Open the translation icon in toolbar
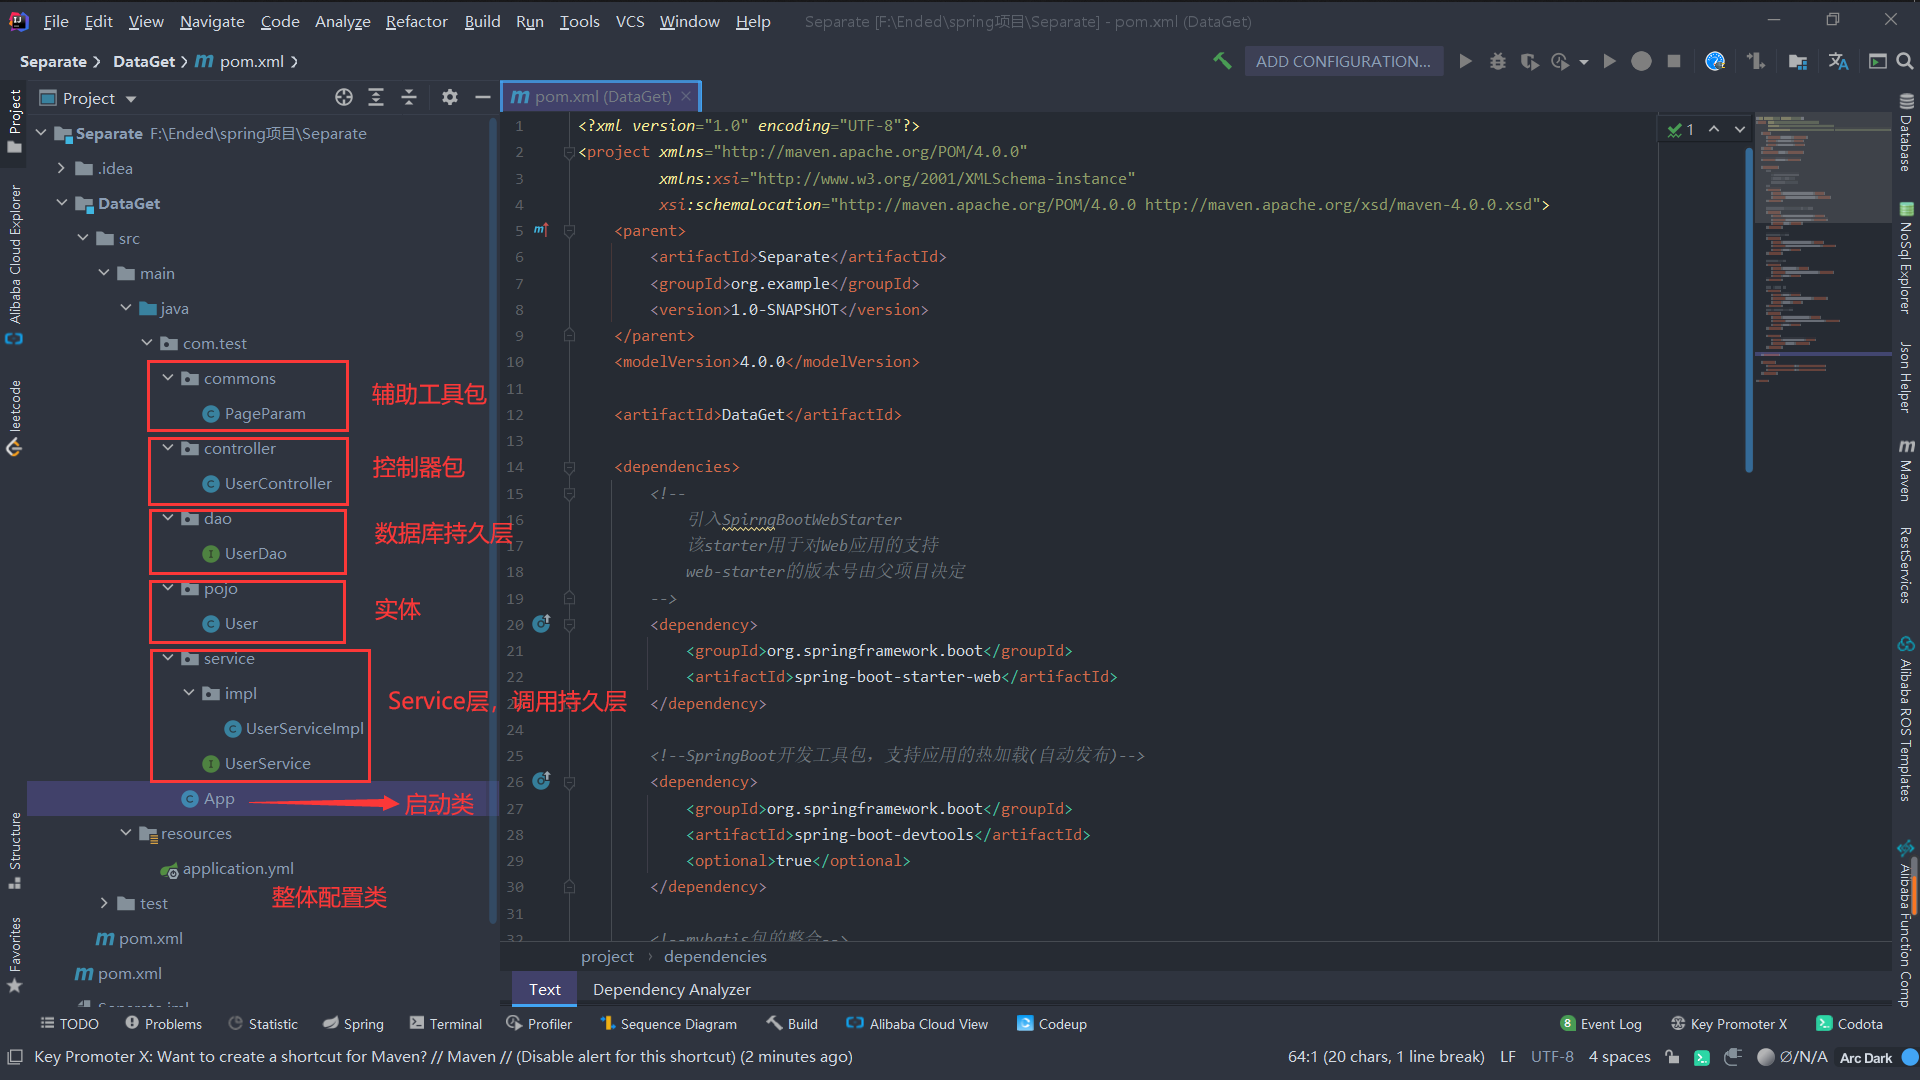Screen dimensions: 1920x1080 pyautogui.click(x=1838, y=61)
